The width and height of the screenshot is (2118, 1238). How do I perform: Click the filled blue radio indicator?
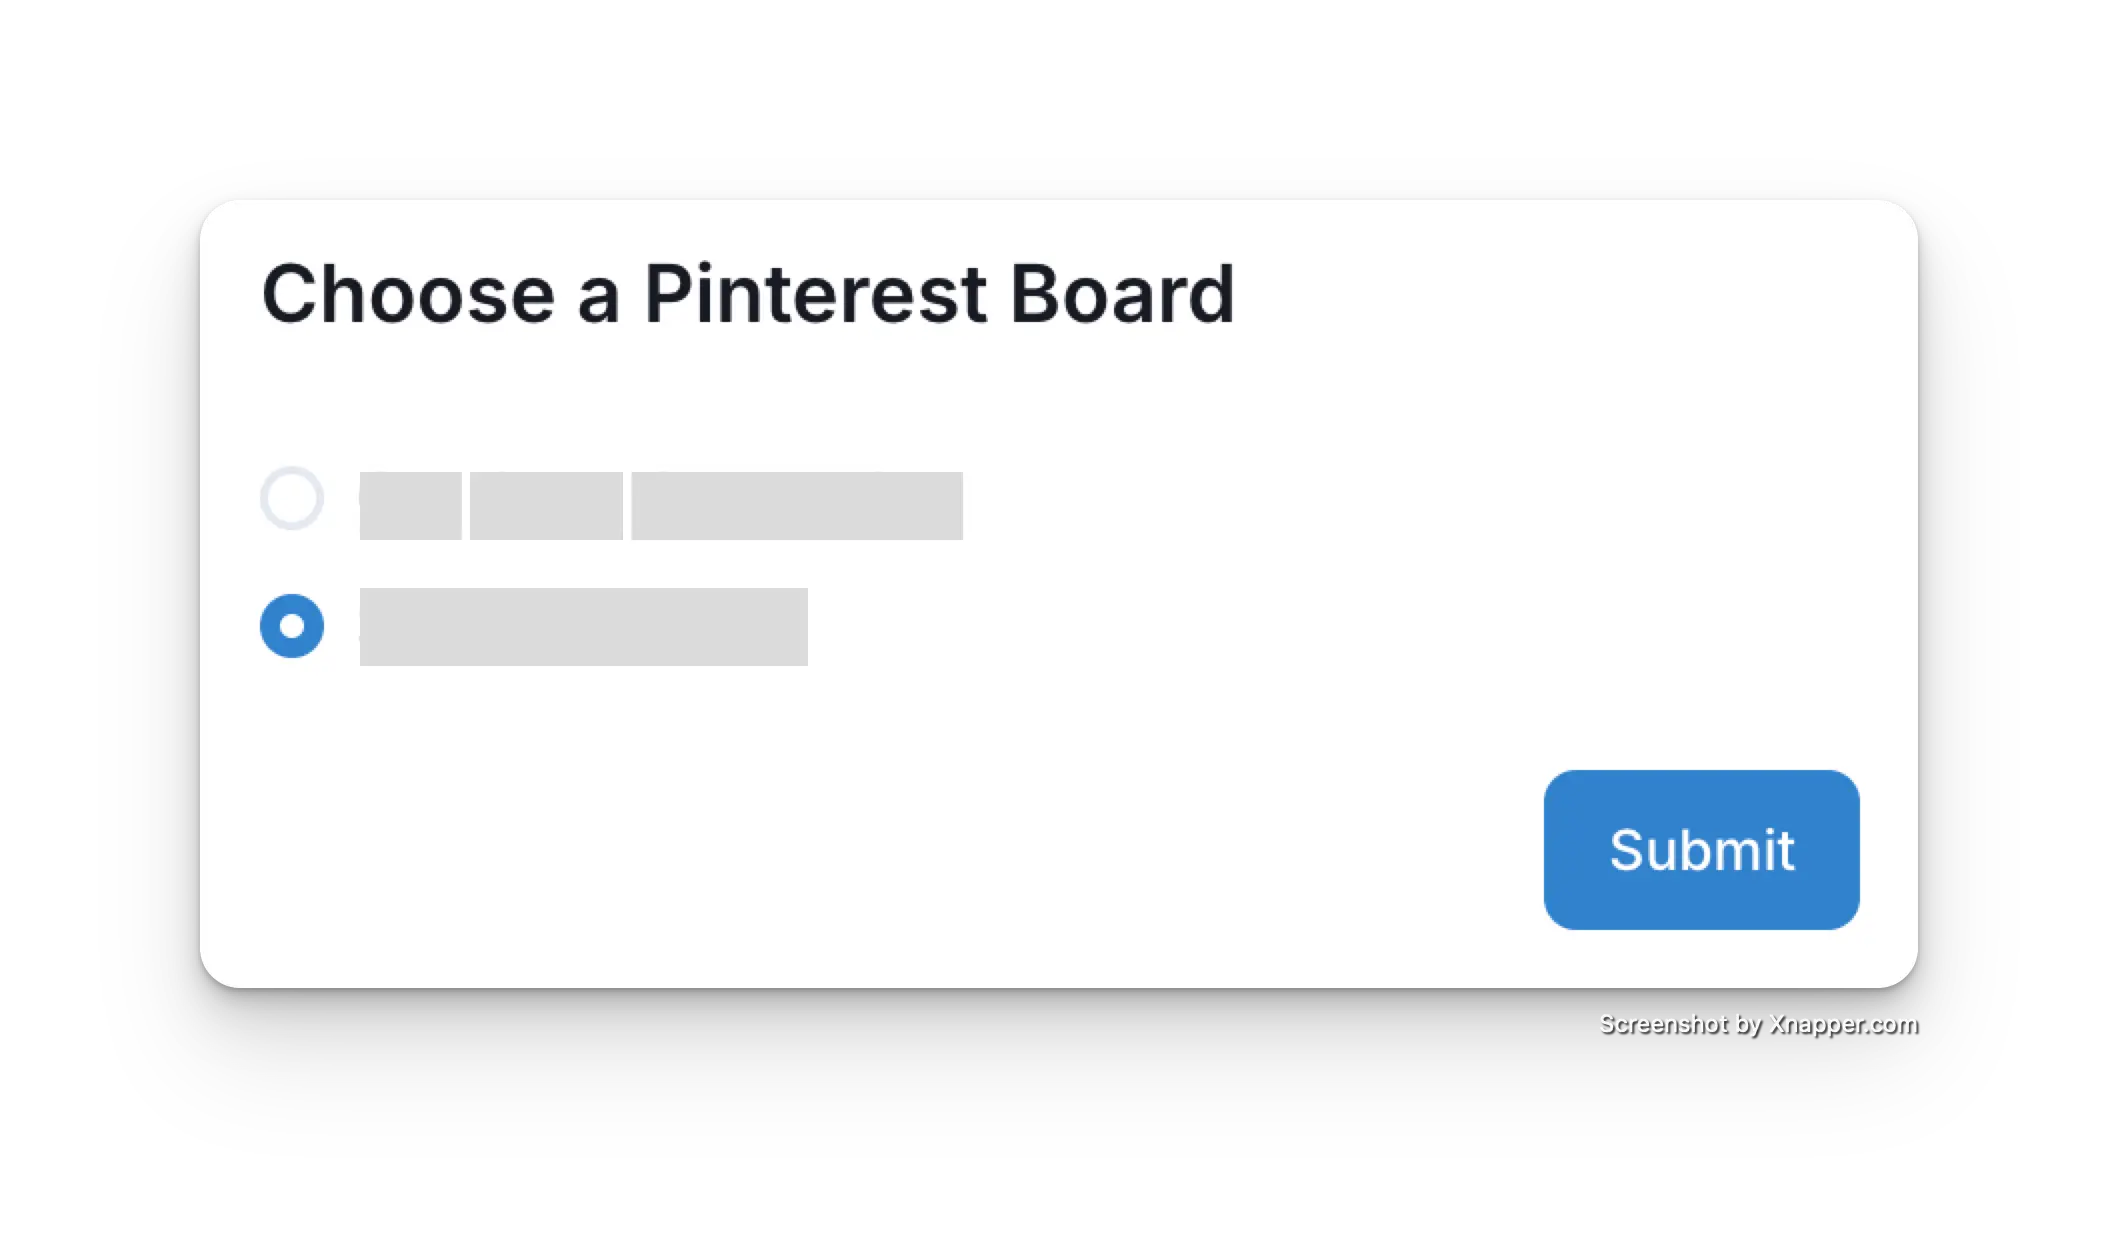coord(291,627)
